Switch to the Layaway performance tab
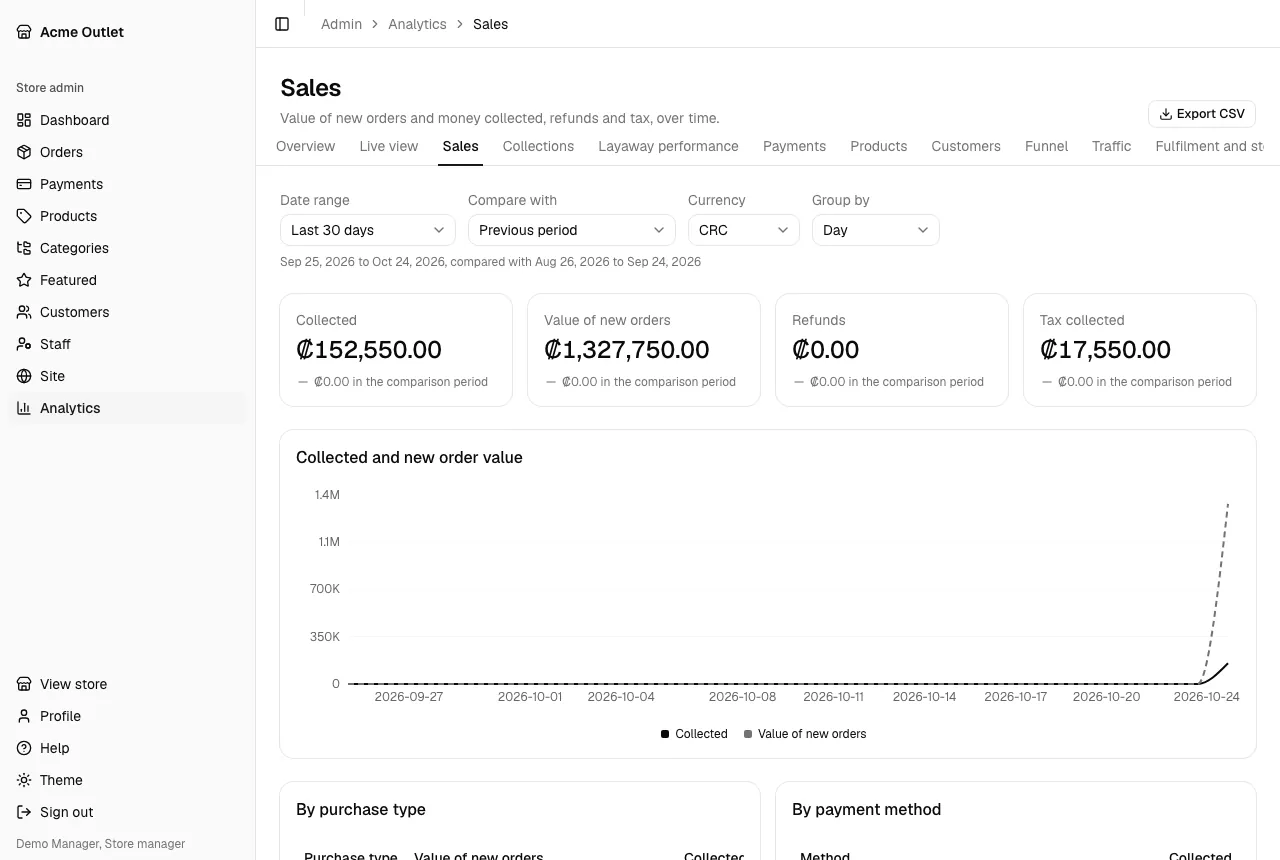The height and width of the screenshot is (860, 1280). click(668, 146)
